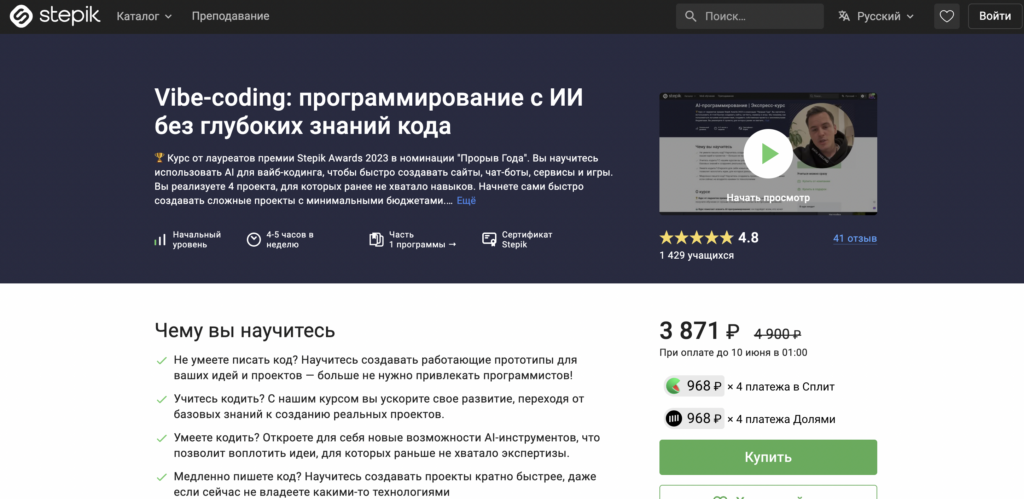Image resolution: width=1024 pixels, height=499 pixels.
Task: Click the course preview video thumbnail
Action: tap(768, 153)
